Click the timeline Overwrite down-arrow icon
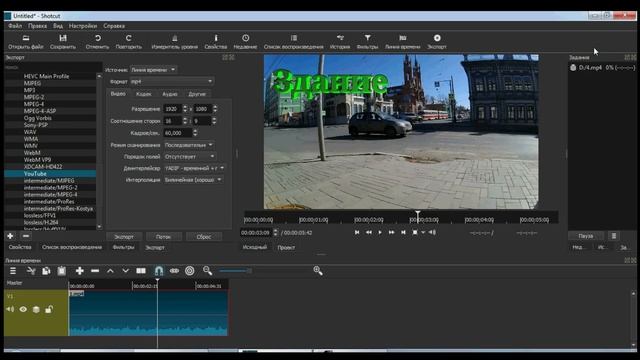640x360 pixels. (x=126, y=271)
